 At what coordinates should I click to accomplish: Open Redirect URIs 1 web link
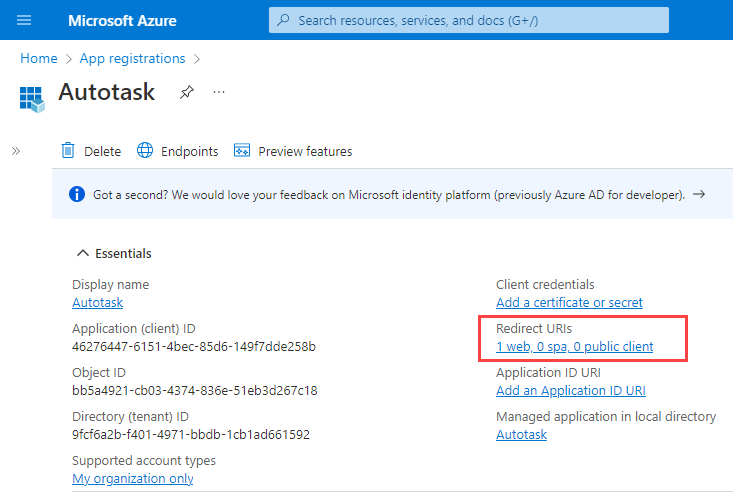pos(575,346)
